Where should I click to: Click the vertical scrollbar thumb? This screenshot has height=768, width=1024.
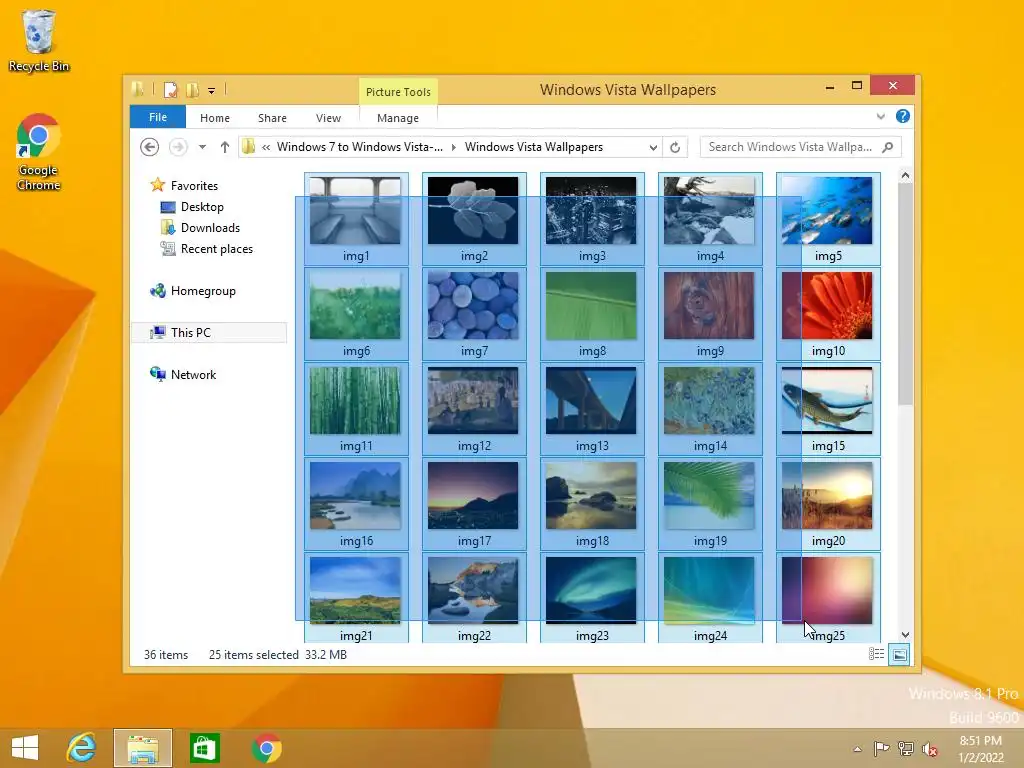905,294
